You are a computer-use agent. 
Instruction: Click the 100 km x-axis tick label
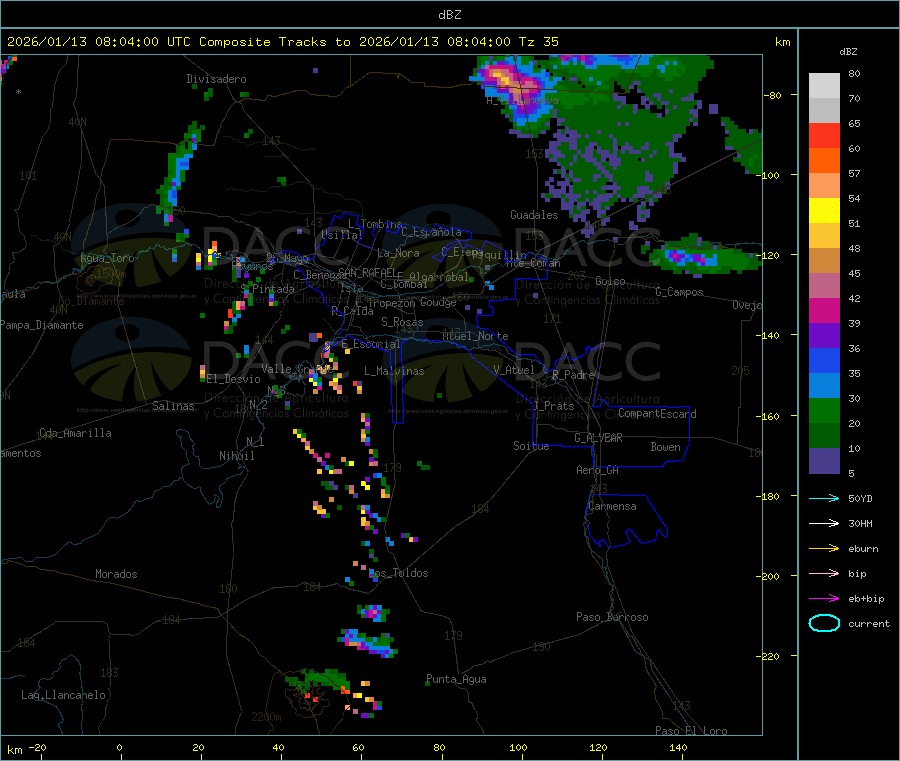(518, 747)
